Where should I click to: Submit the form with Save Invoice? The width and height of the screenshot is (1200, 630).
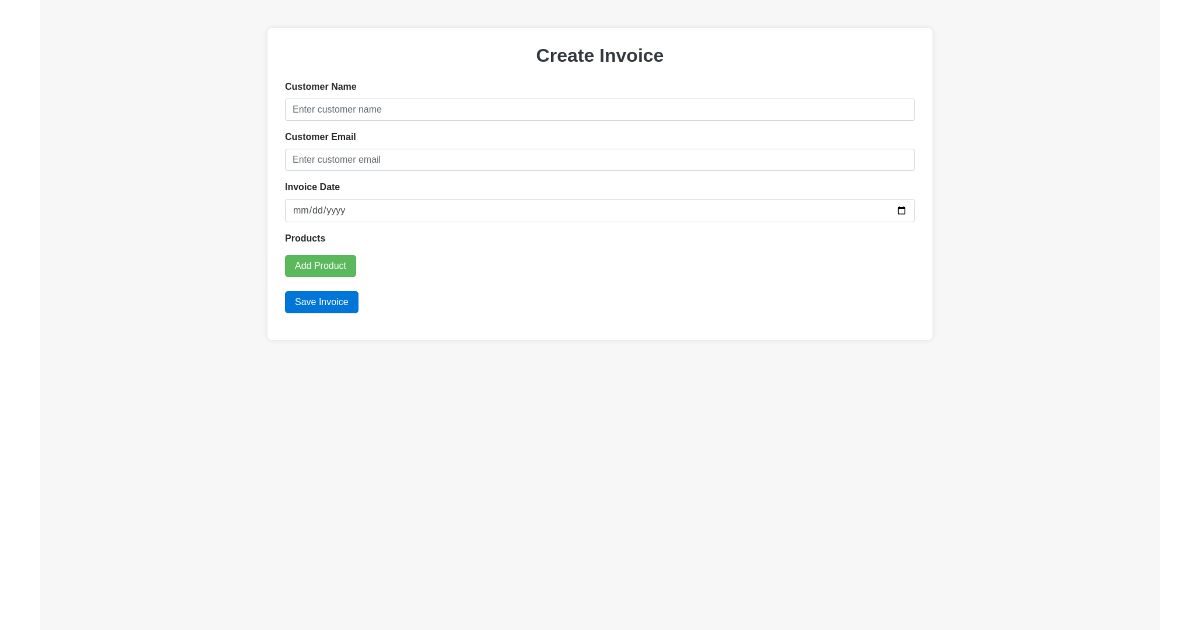(321, 302)
